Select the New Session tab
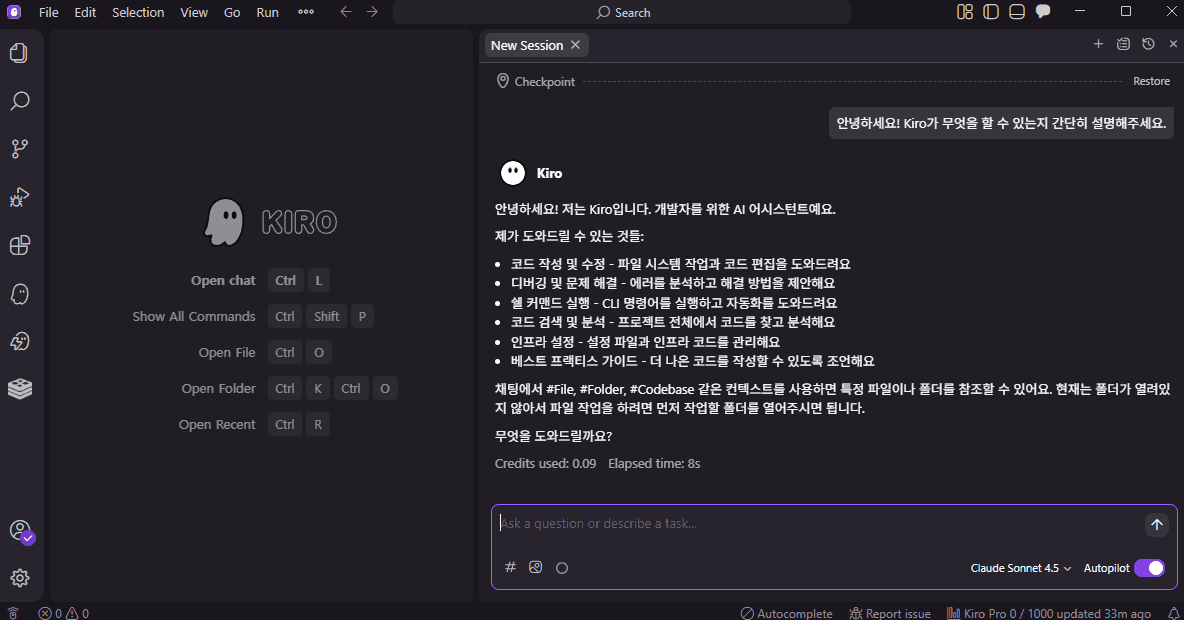This screenshot has width=1184, height=620. point(526,45)
